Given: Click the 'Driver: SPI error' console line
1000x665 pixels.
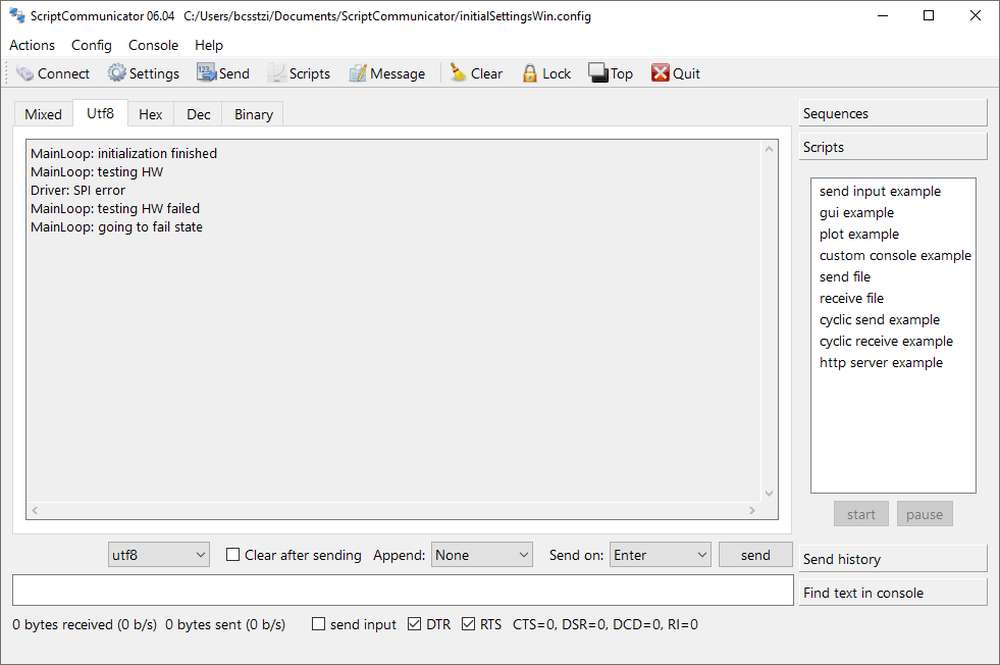Looking at the screenshot, I should (x=78, y=190).
